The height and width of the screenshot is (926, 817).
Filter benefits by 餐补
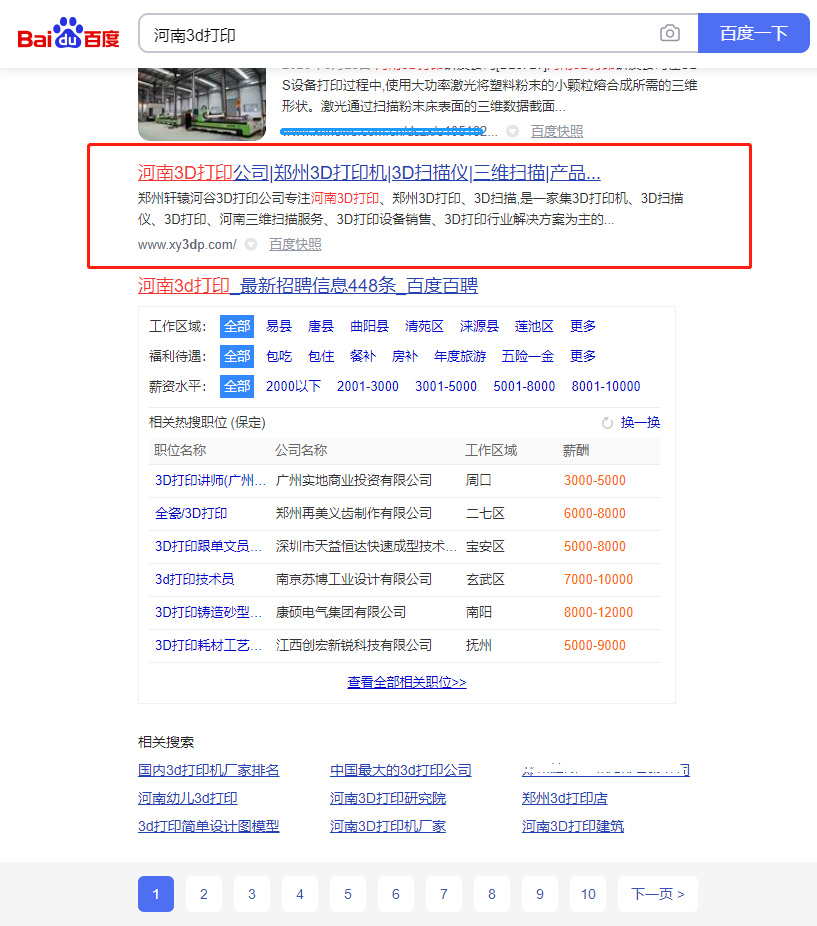(363, 356)
